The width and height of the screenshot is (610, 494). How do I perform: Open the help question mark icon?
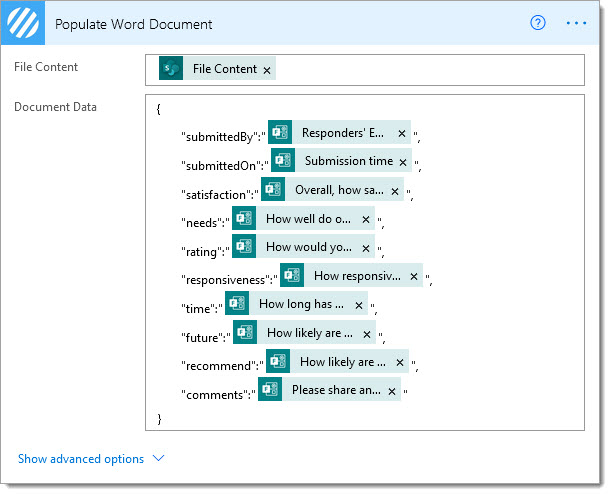[538, 23]
